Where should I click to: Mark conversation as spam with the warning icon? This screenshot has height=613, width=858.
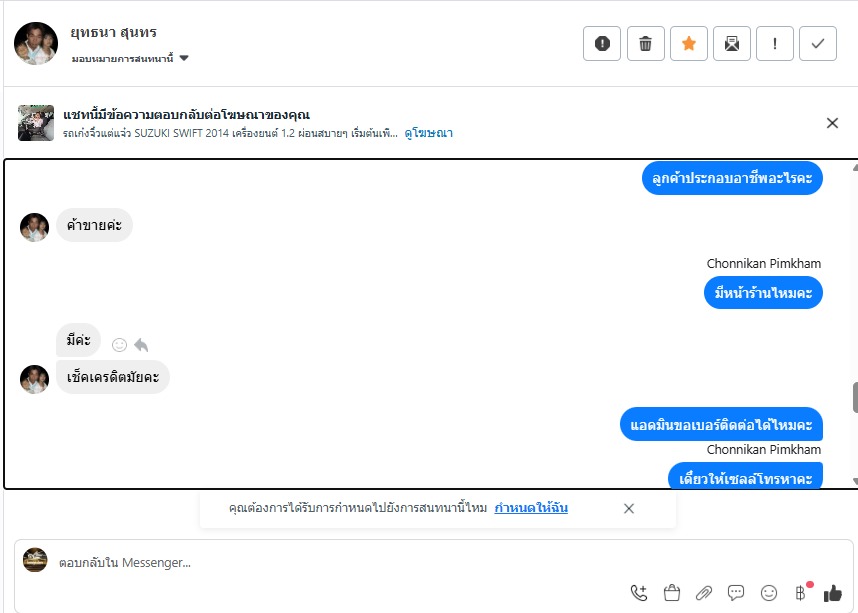pyautogui.click(x=602, y=43)
